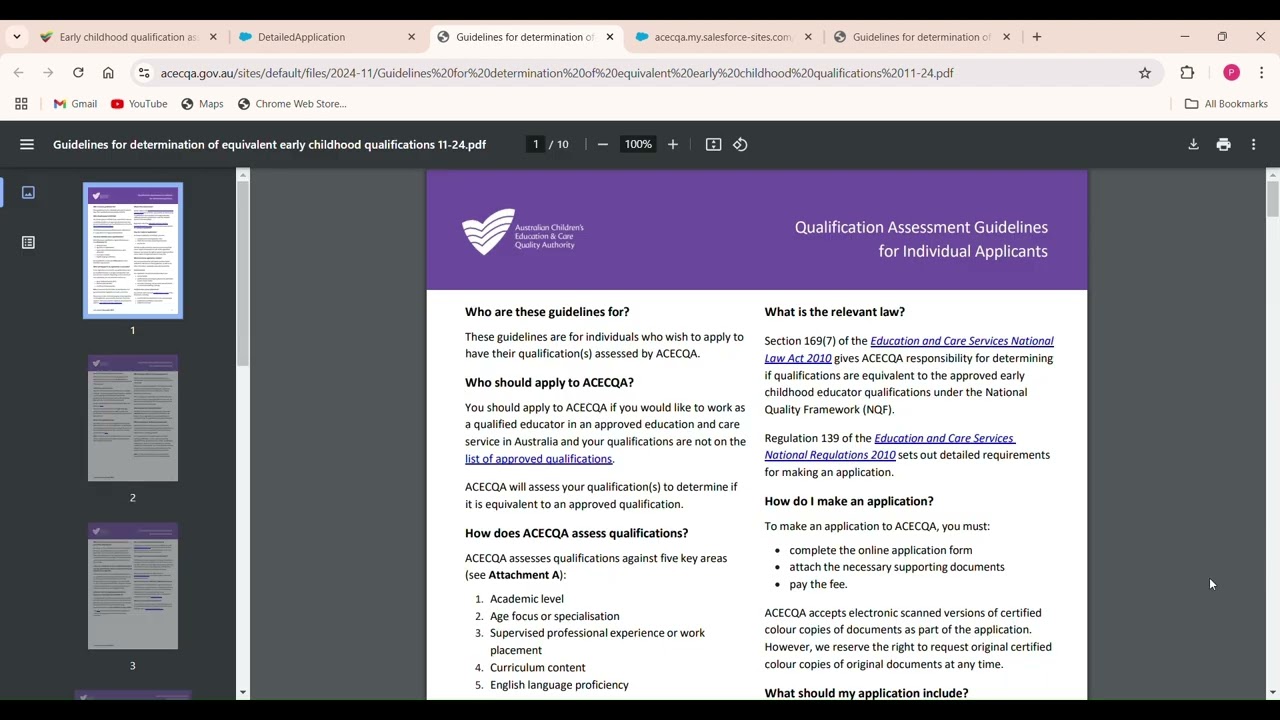
Task: Open All Bookmarks folder
Action: [x=1226, y=104]
